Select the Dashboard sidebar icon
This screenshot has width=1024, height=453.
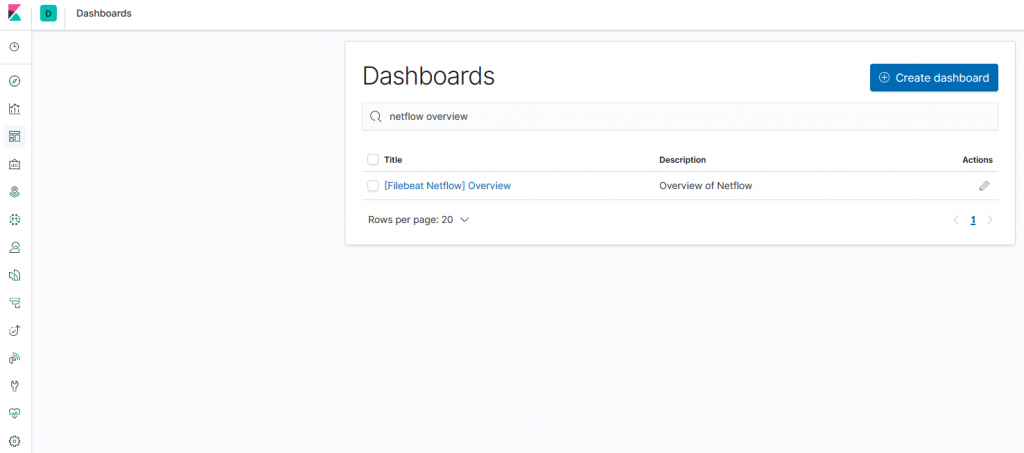14,136
